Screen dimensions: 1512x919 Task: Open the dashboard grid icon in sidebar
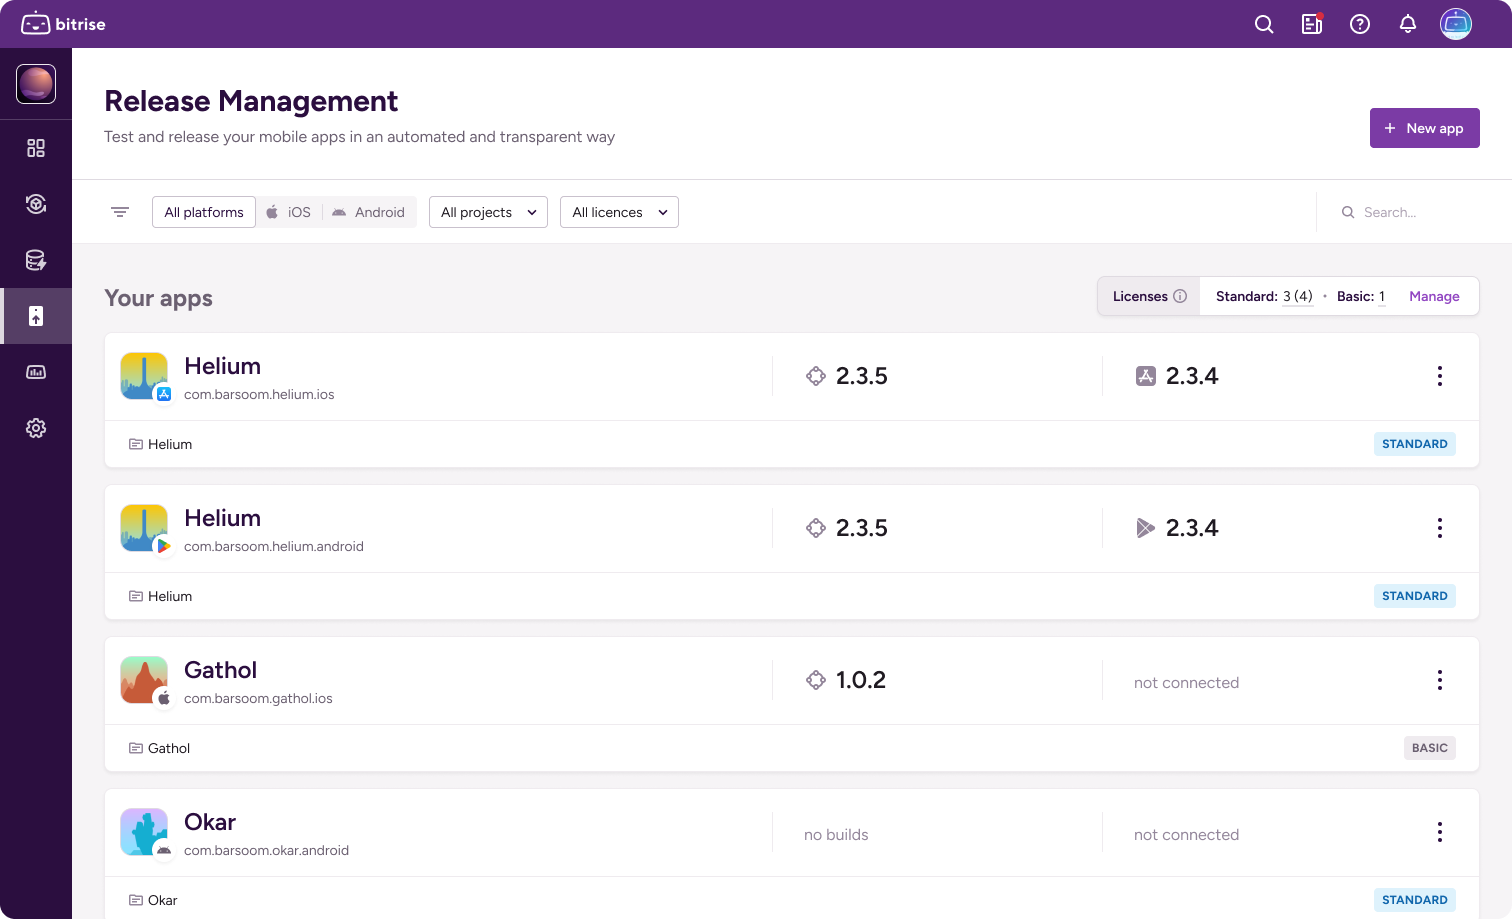coord(36,148)
